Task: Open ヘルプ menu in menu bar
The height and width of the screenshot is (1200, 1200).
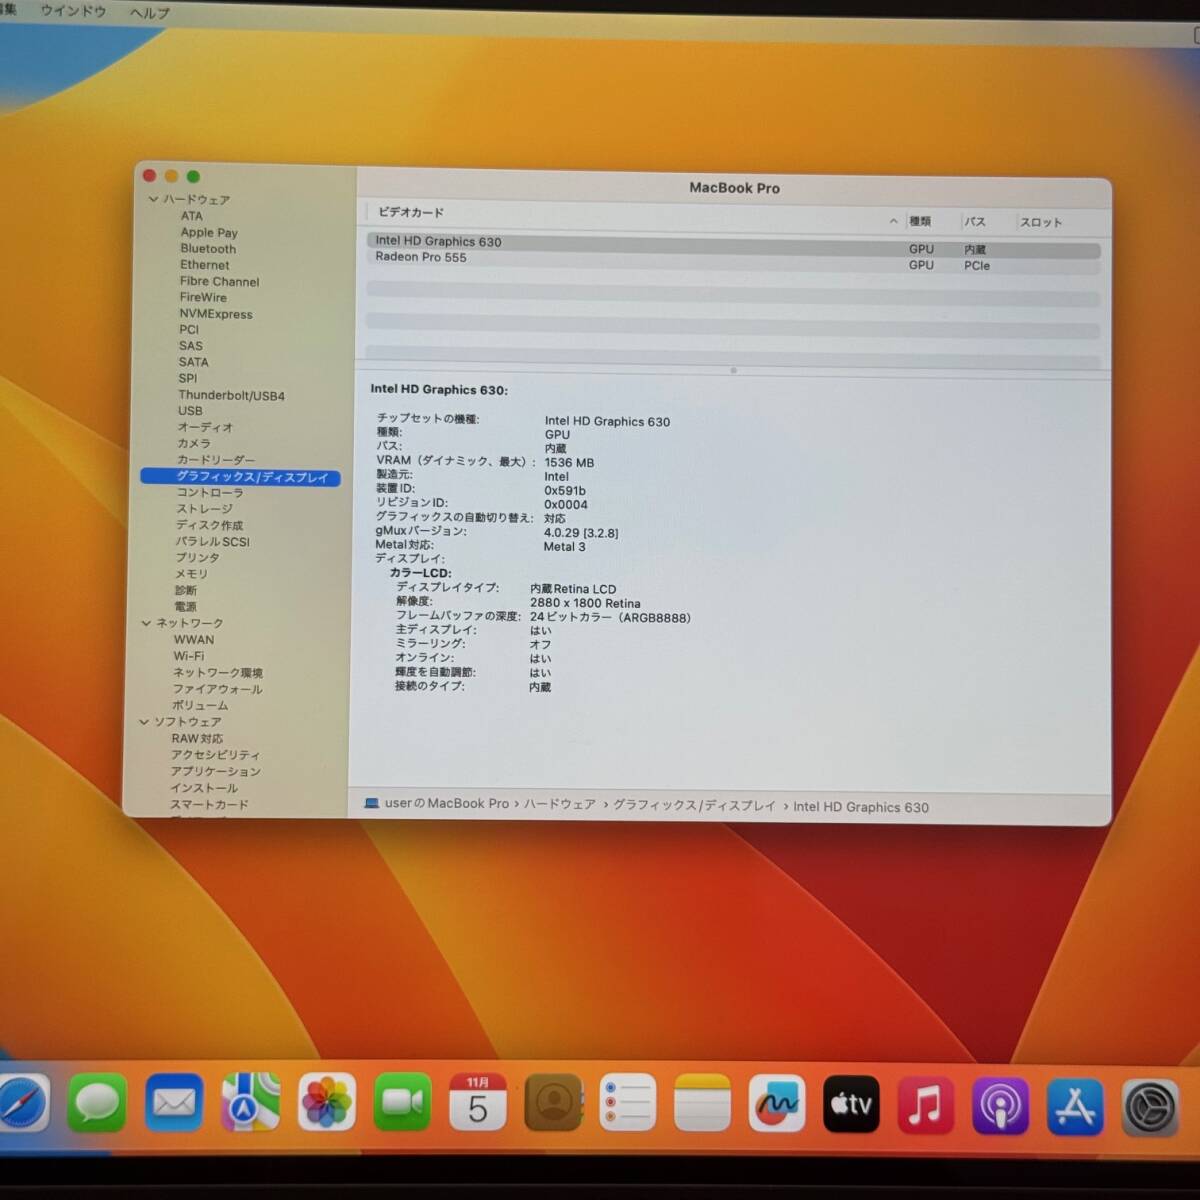Action: [x=149, y=13]
